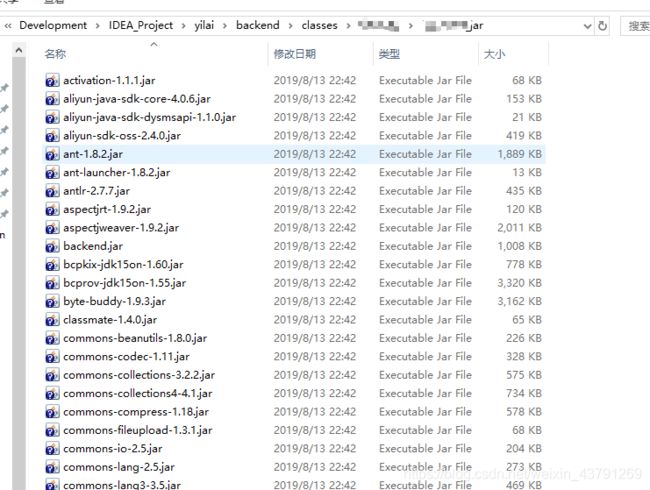Select file name classmate-1.4.0.jar
Viewport: 650px width, 490px height.
110,320
